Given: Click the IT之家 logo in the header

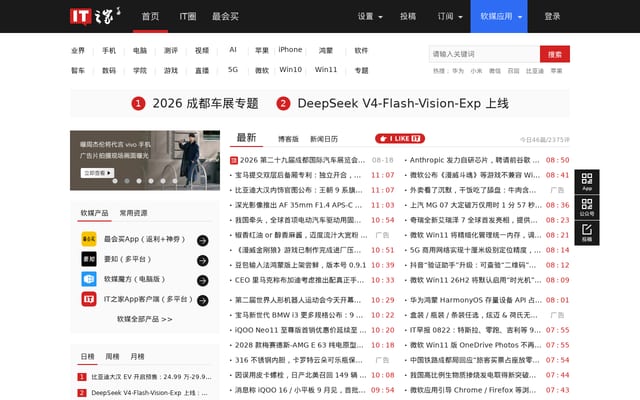Looking at the screenshot, I should tap(95, 16).
